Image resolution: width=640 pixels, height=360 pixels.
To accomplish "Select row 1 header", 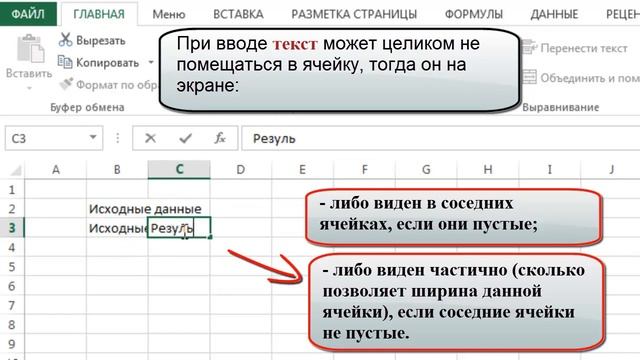I will tap(12, 189).
